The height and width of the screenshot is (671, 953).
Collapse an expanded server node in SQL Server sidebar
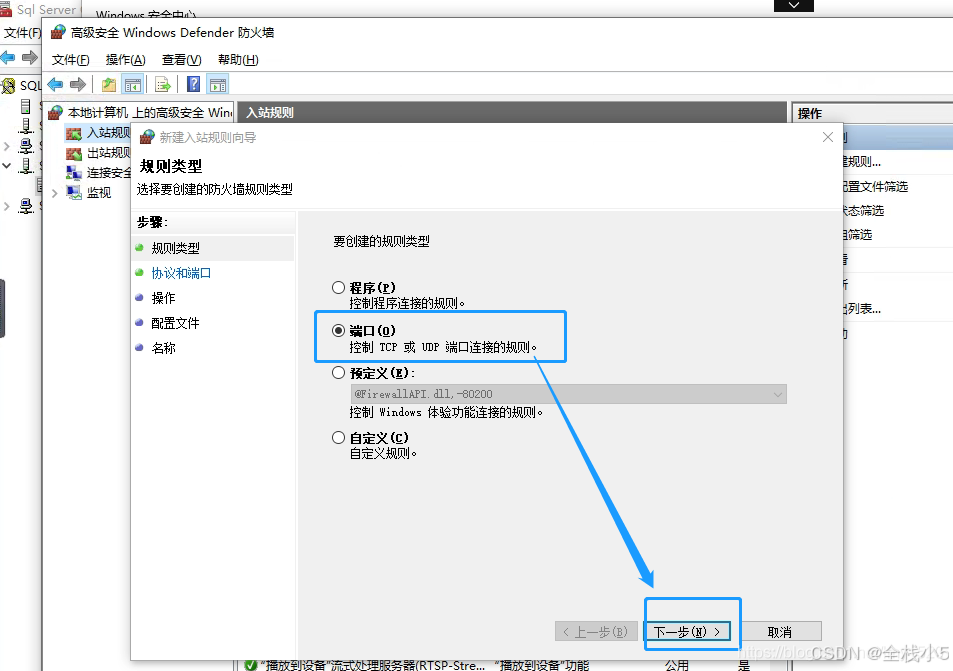point(7,165)
